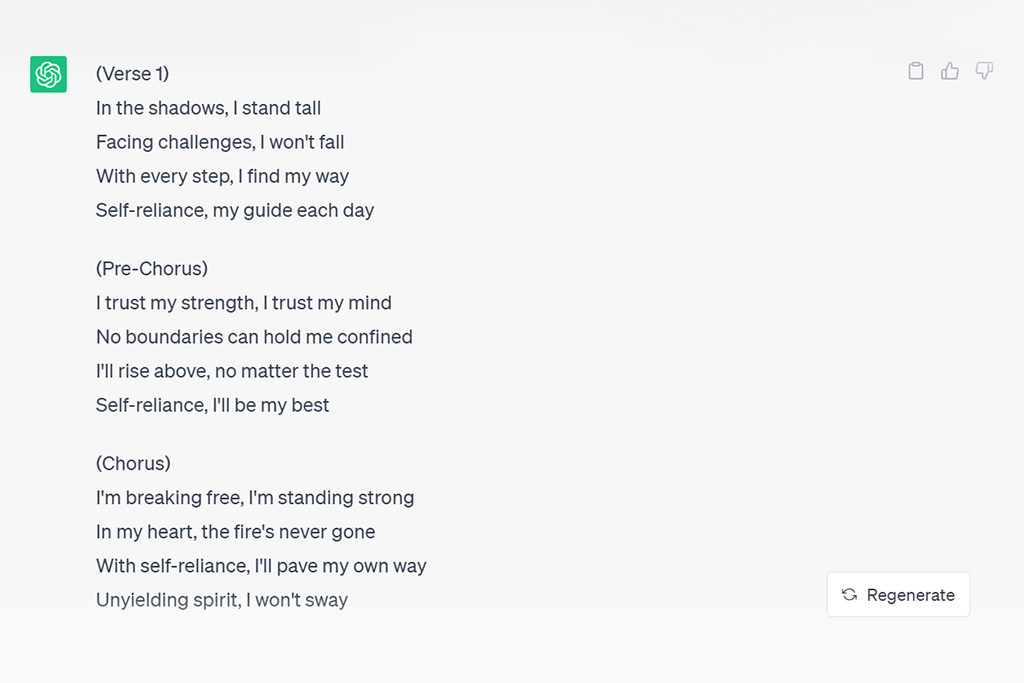This screenshot has width=1024, height=683.
Task: Click the green ChatGPT avatar logo
Action: (48, 74)
